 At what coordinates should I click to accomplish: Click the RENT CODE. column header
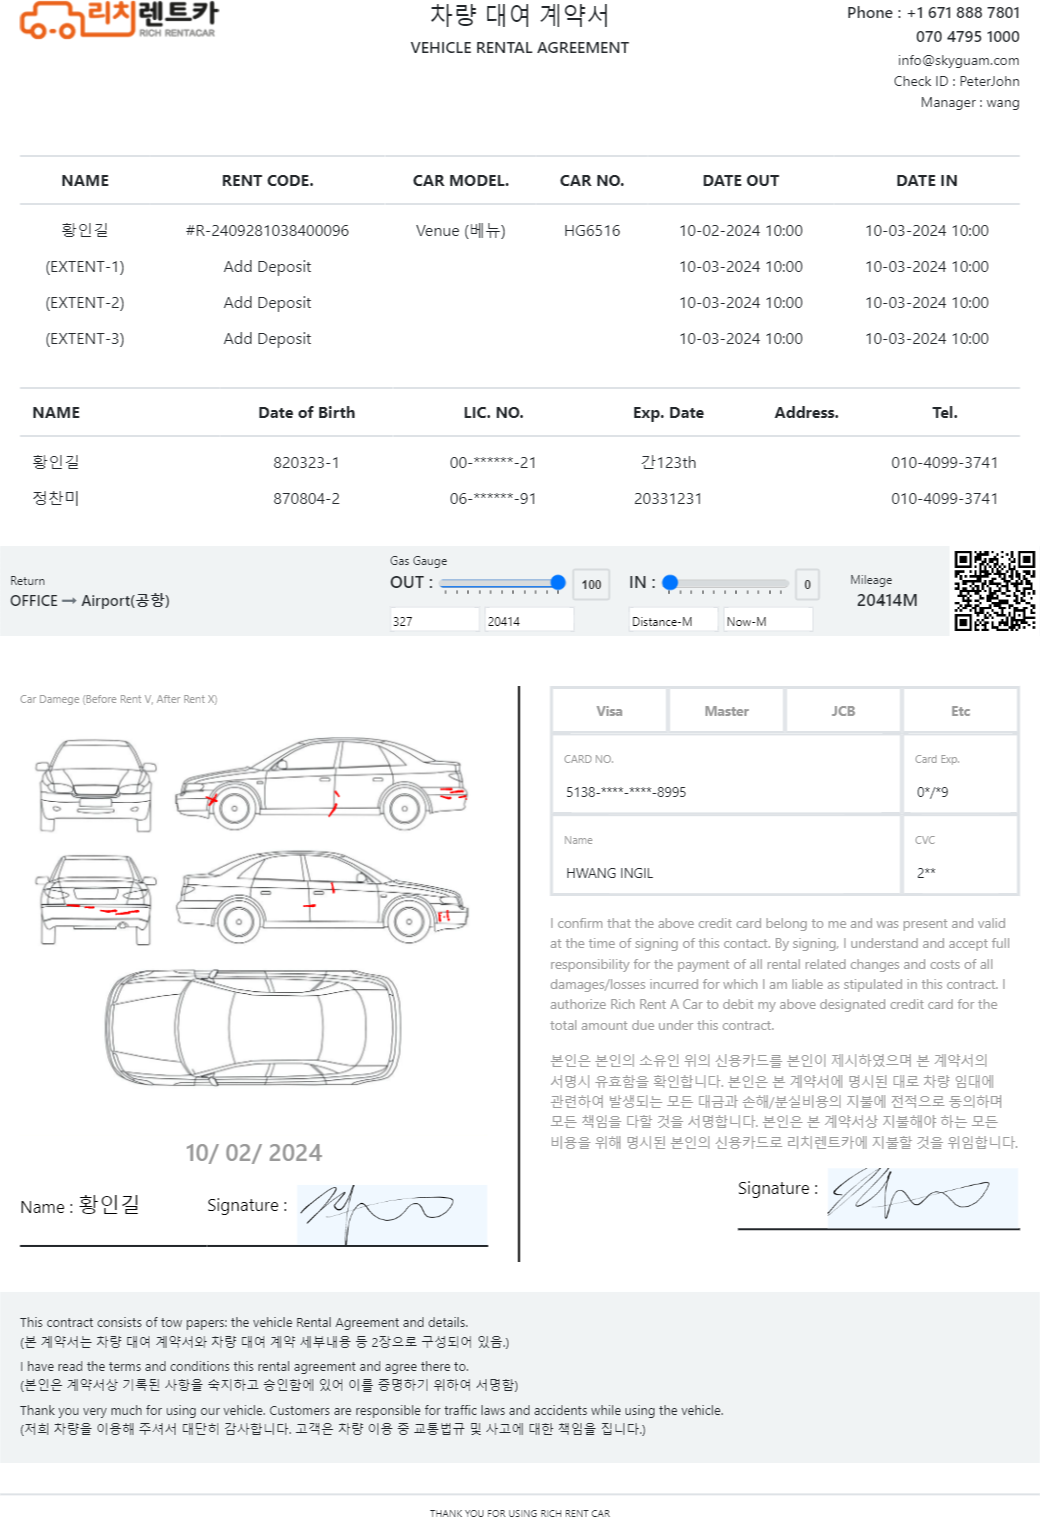267,181
